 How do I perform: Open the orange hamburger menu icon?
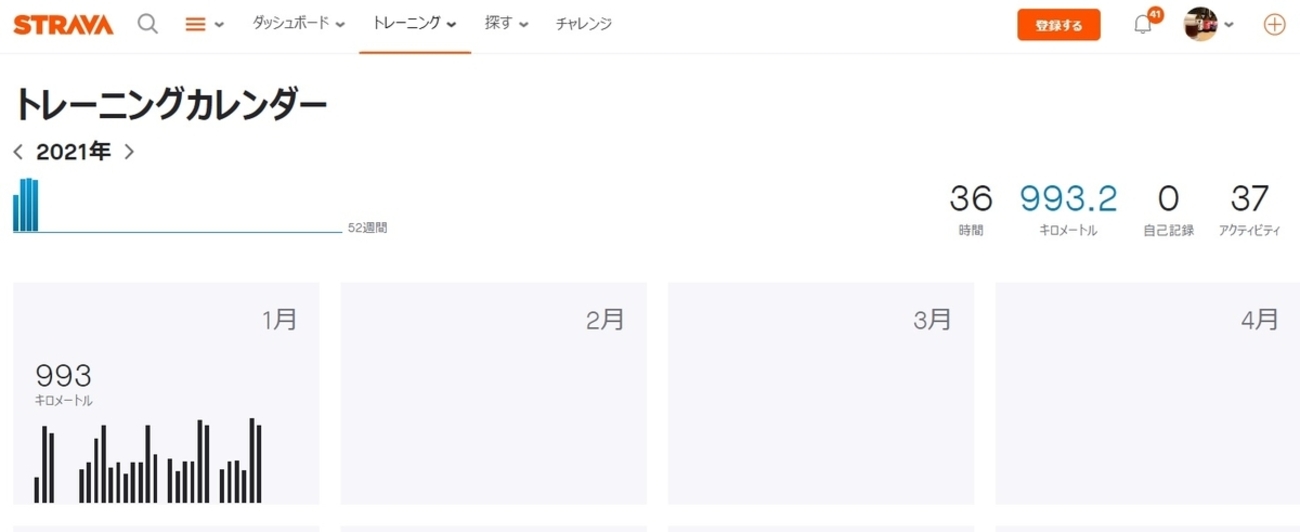point(196,25)
